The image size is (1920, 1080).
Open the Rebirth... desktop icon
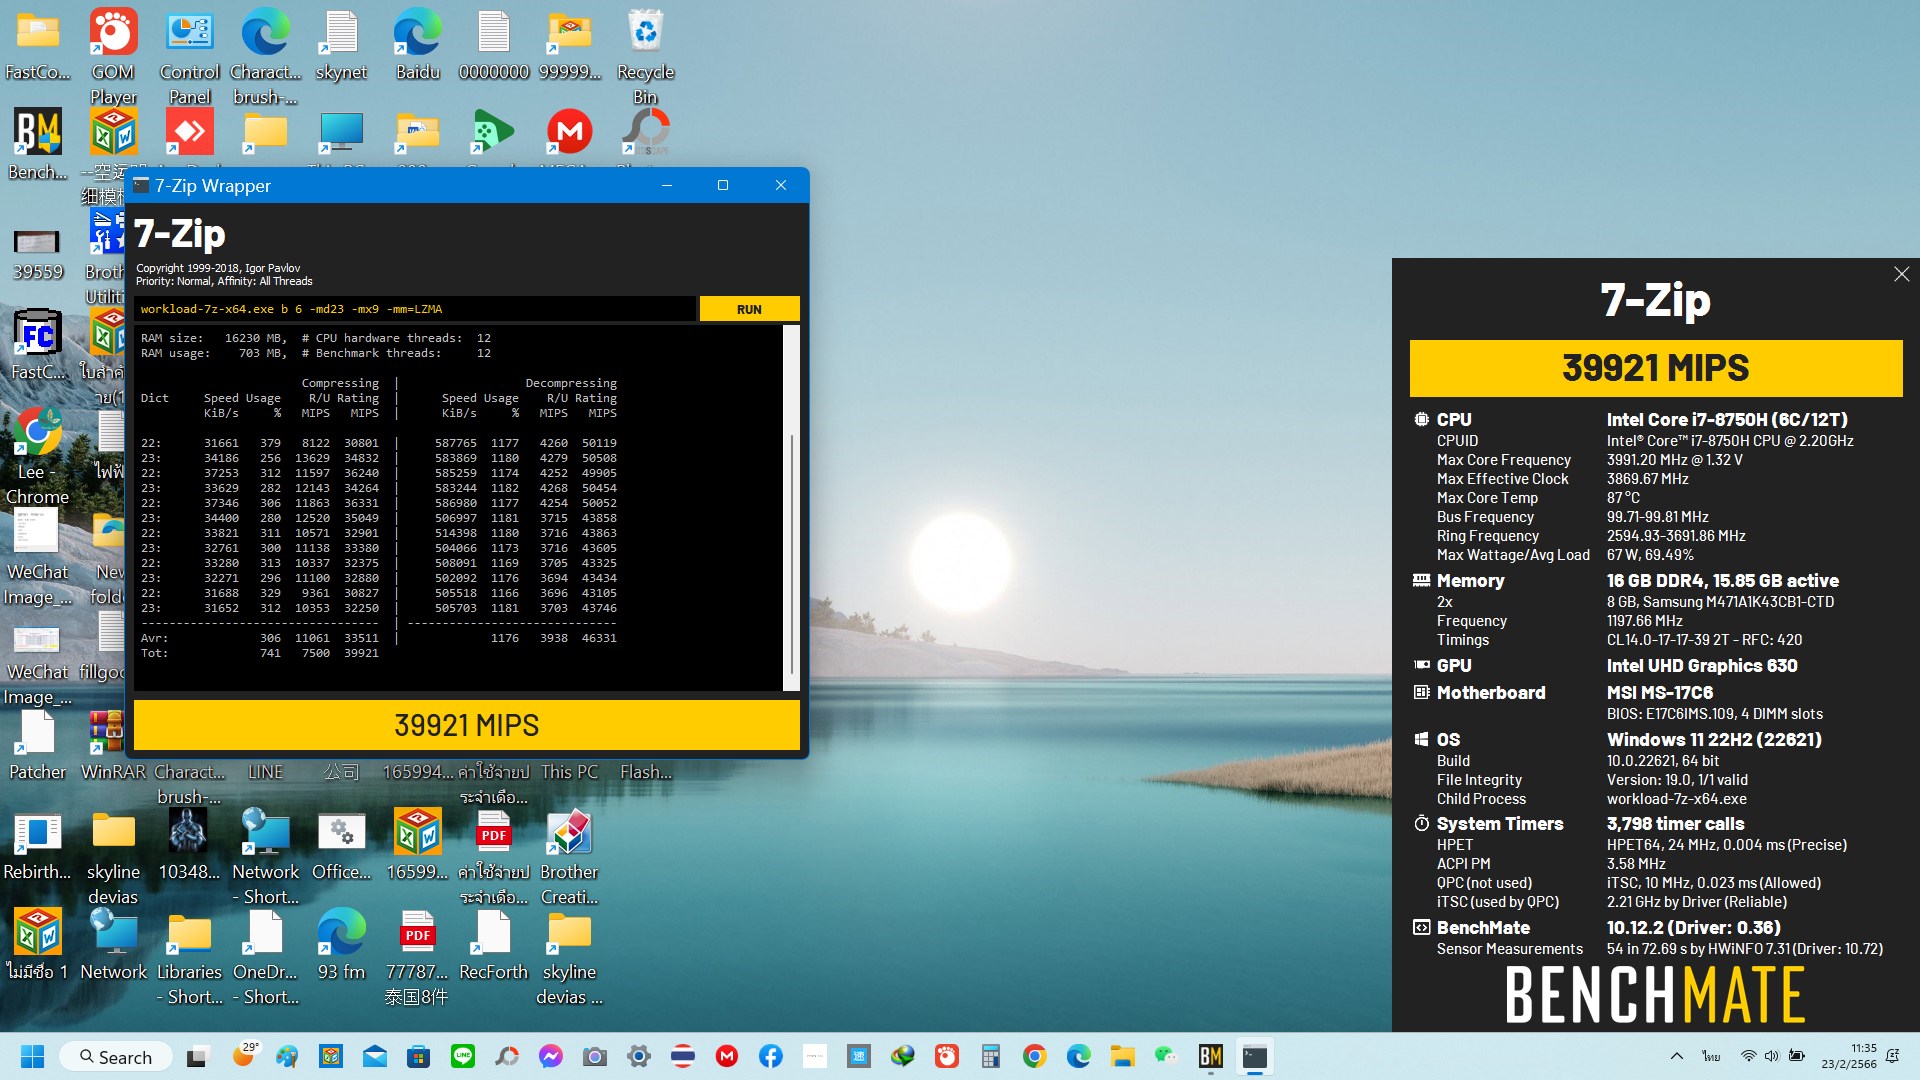38,845
